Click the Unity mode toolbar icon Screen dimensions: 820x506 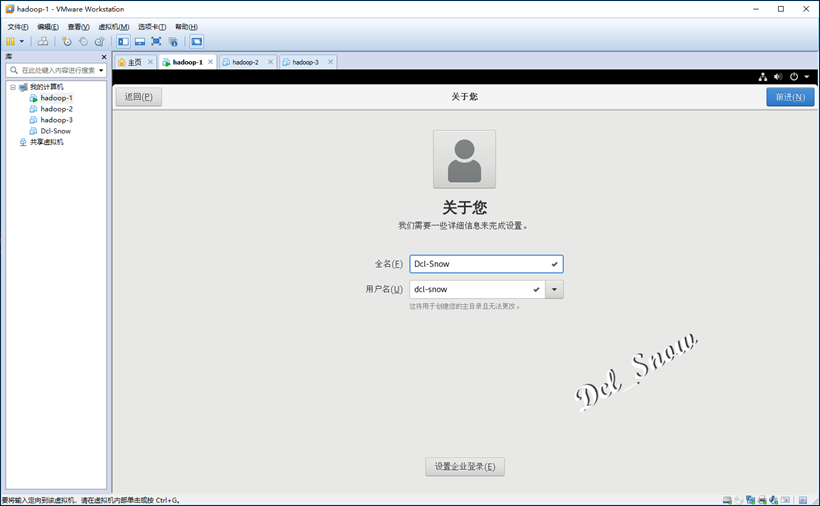(x=173, y=41)
